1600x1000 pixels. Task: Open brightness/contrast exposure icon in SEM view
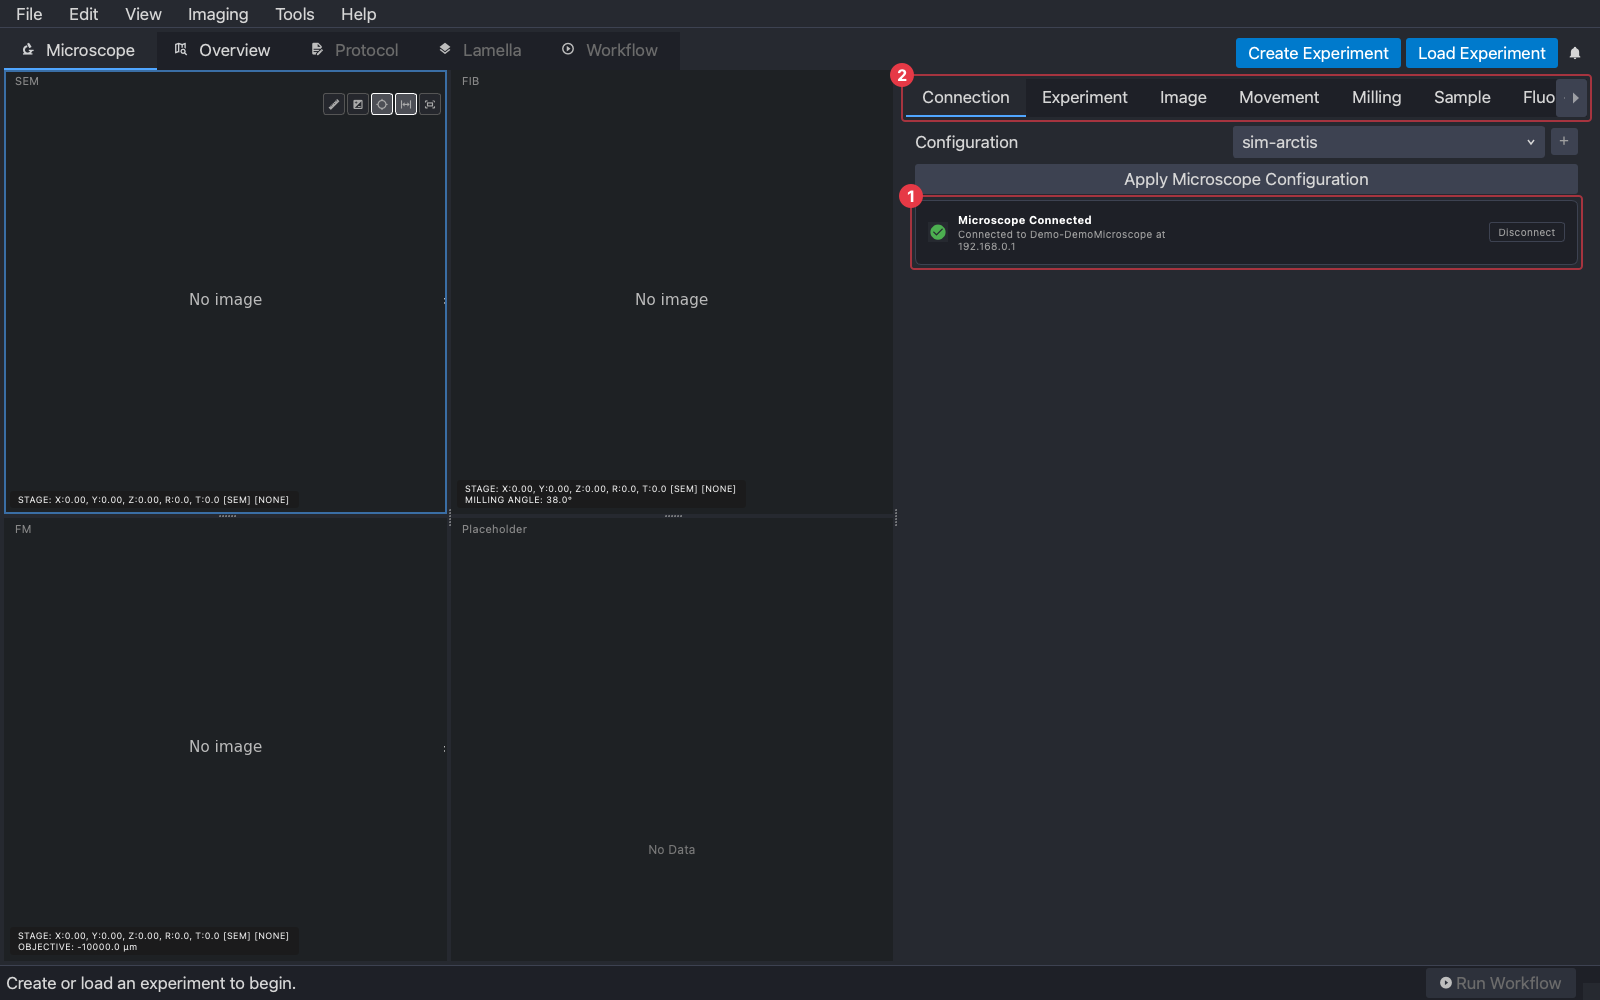[x=358, y=104]
